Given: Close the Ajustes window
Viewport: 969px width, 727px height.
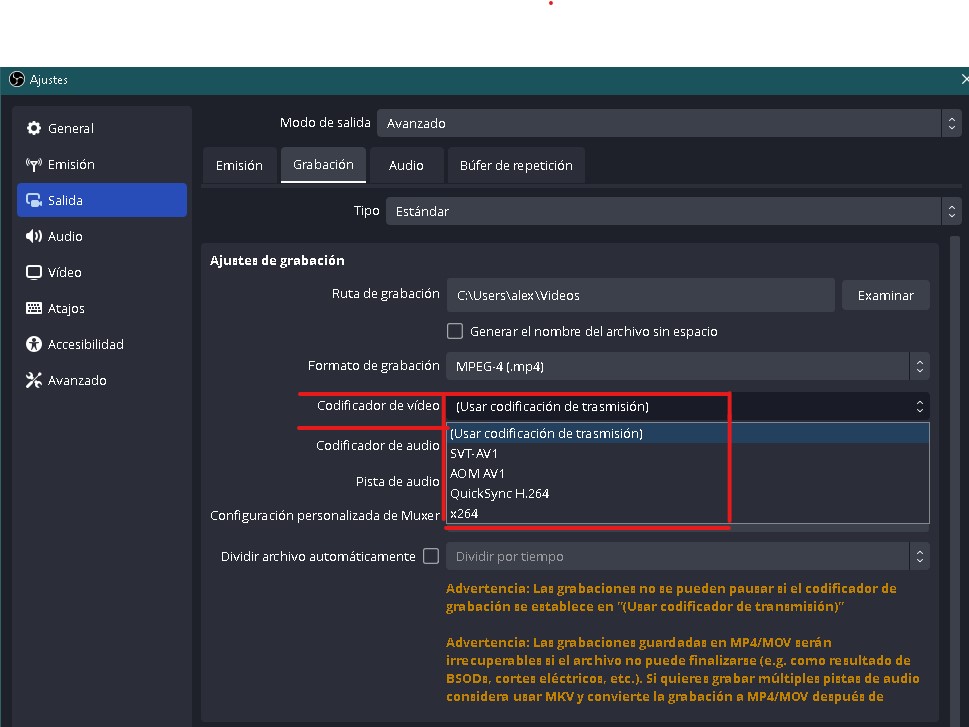Looking at the screenshot, I should tap(964, 80).
